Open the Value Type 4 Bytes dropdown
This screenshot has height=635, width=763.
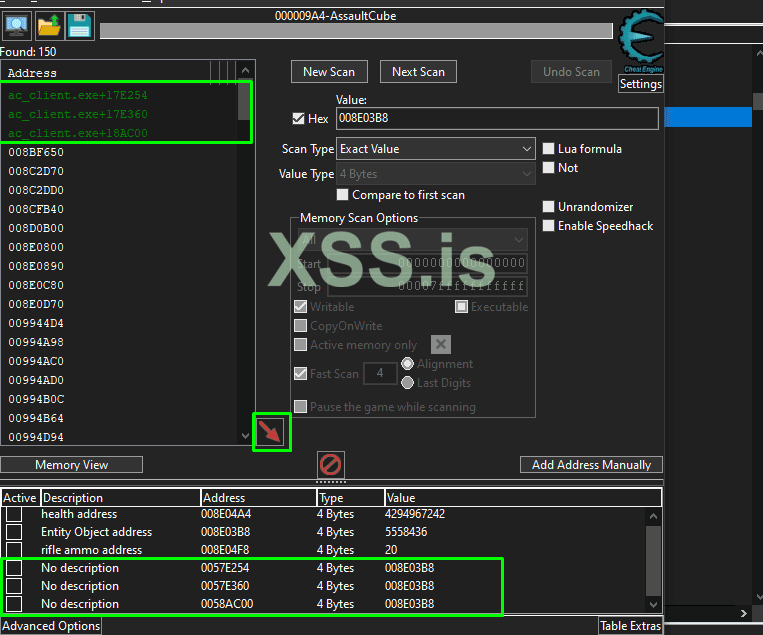(436, 174)
